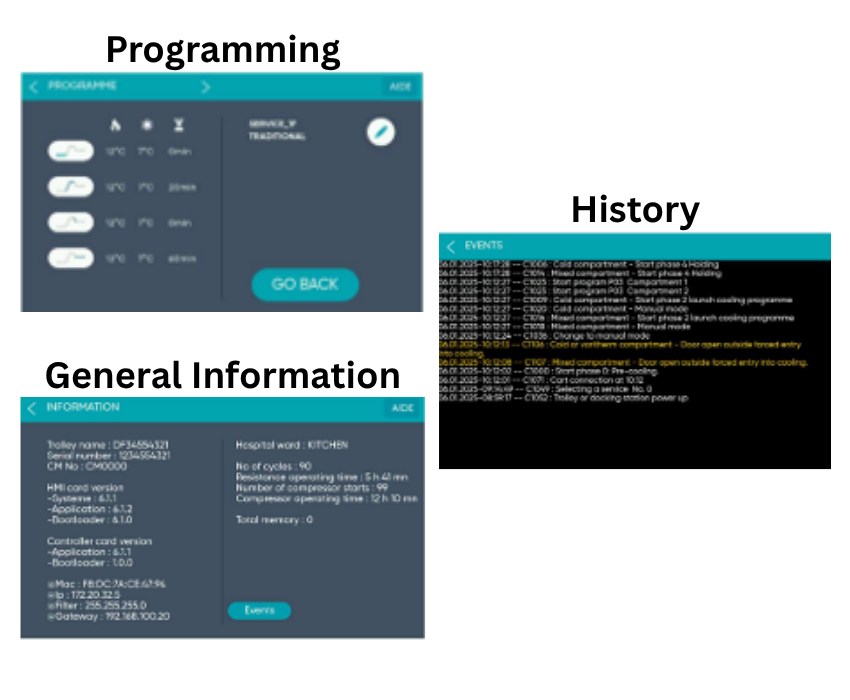Select yellow Mixed compartment door open alert
The height and width of the screenshot is (700, 850).
(623, 362)
